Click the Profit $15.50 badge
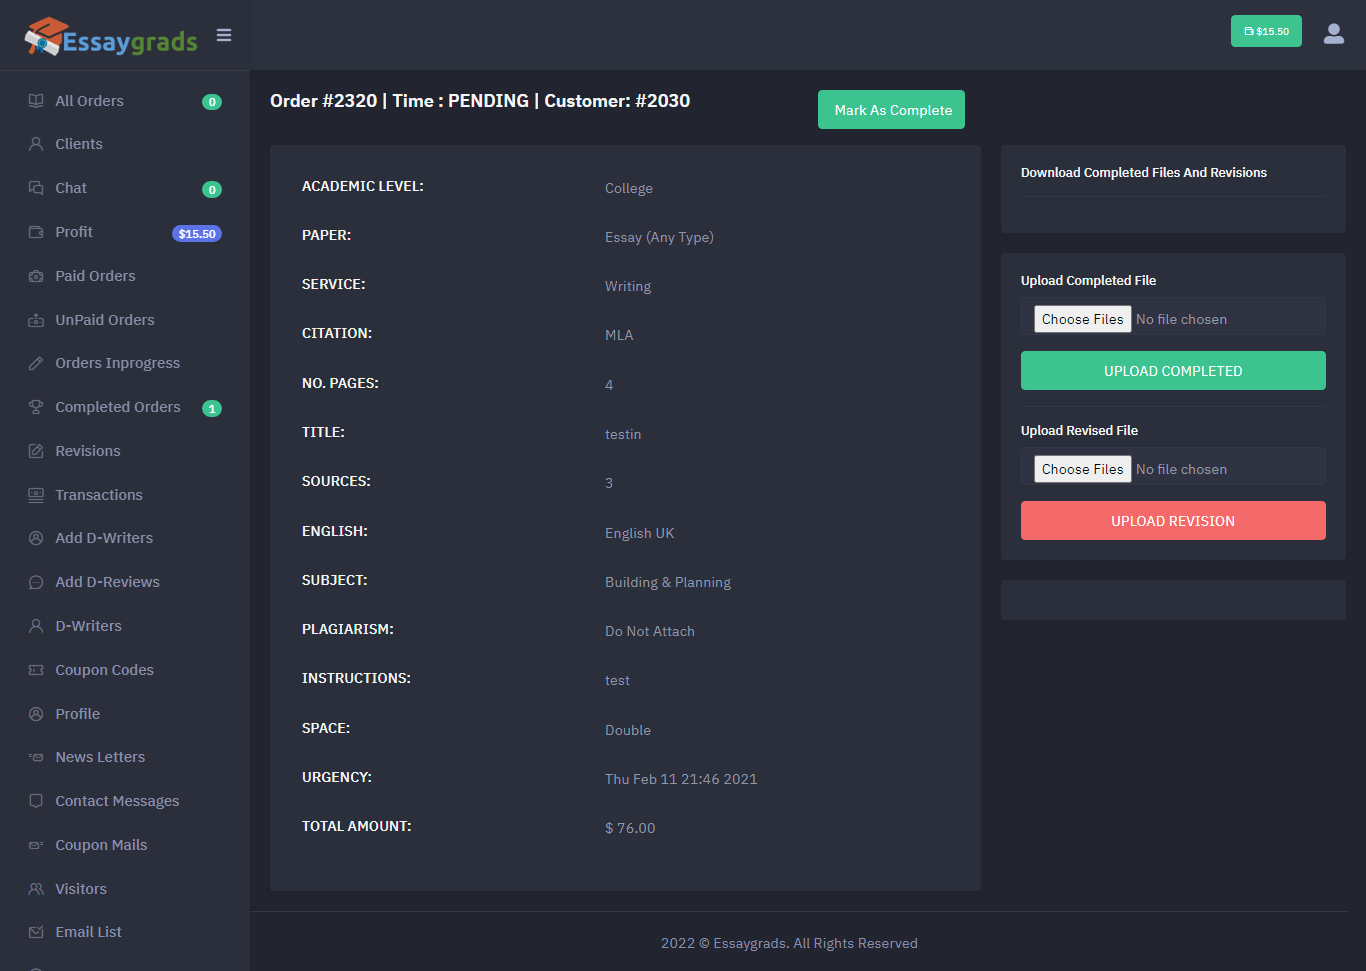This screenshot has width=1366, height=971. (x=197, y=234)
